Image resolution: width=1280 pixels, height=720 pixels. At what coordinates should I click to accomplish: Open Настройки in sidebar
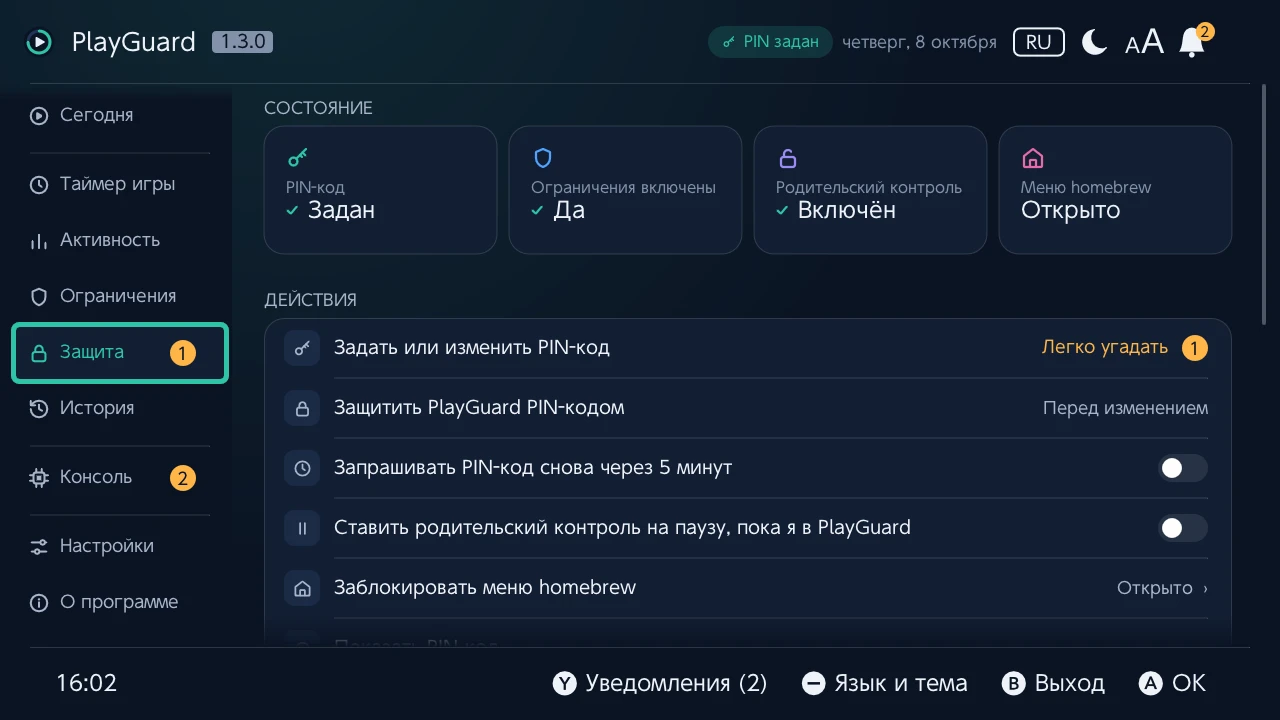tap(120, 546)
